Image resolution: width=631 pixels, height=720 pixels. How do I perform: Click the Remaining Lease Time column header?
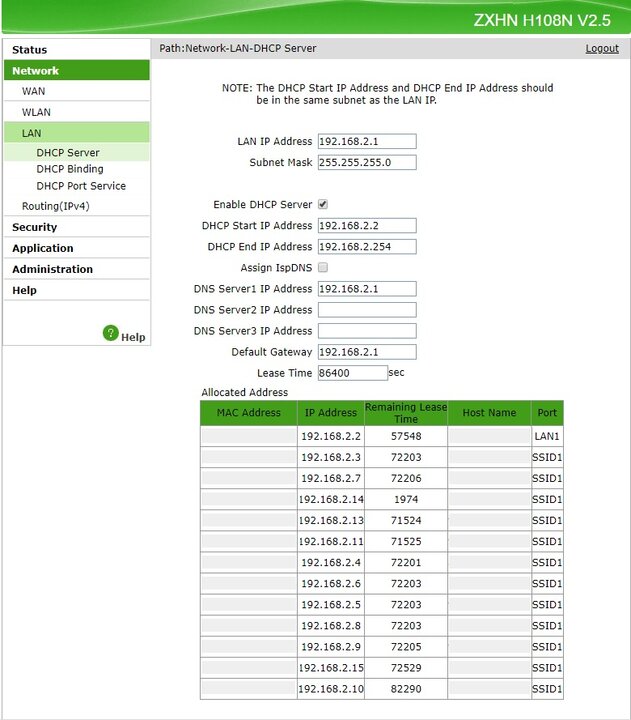(406, 413)
